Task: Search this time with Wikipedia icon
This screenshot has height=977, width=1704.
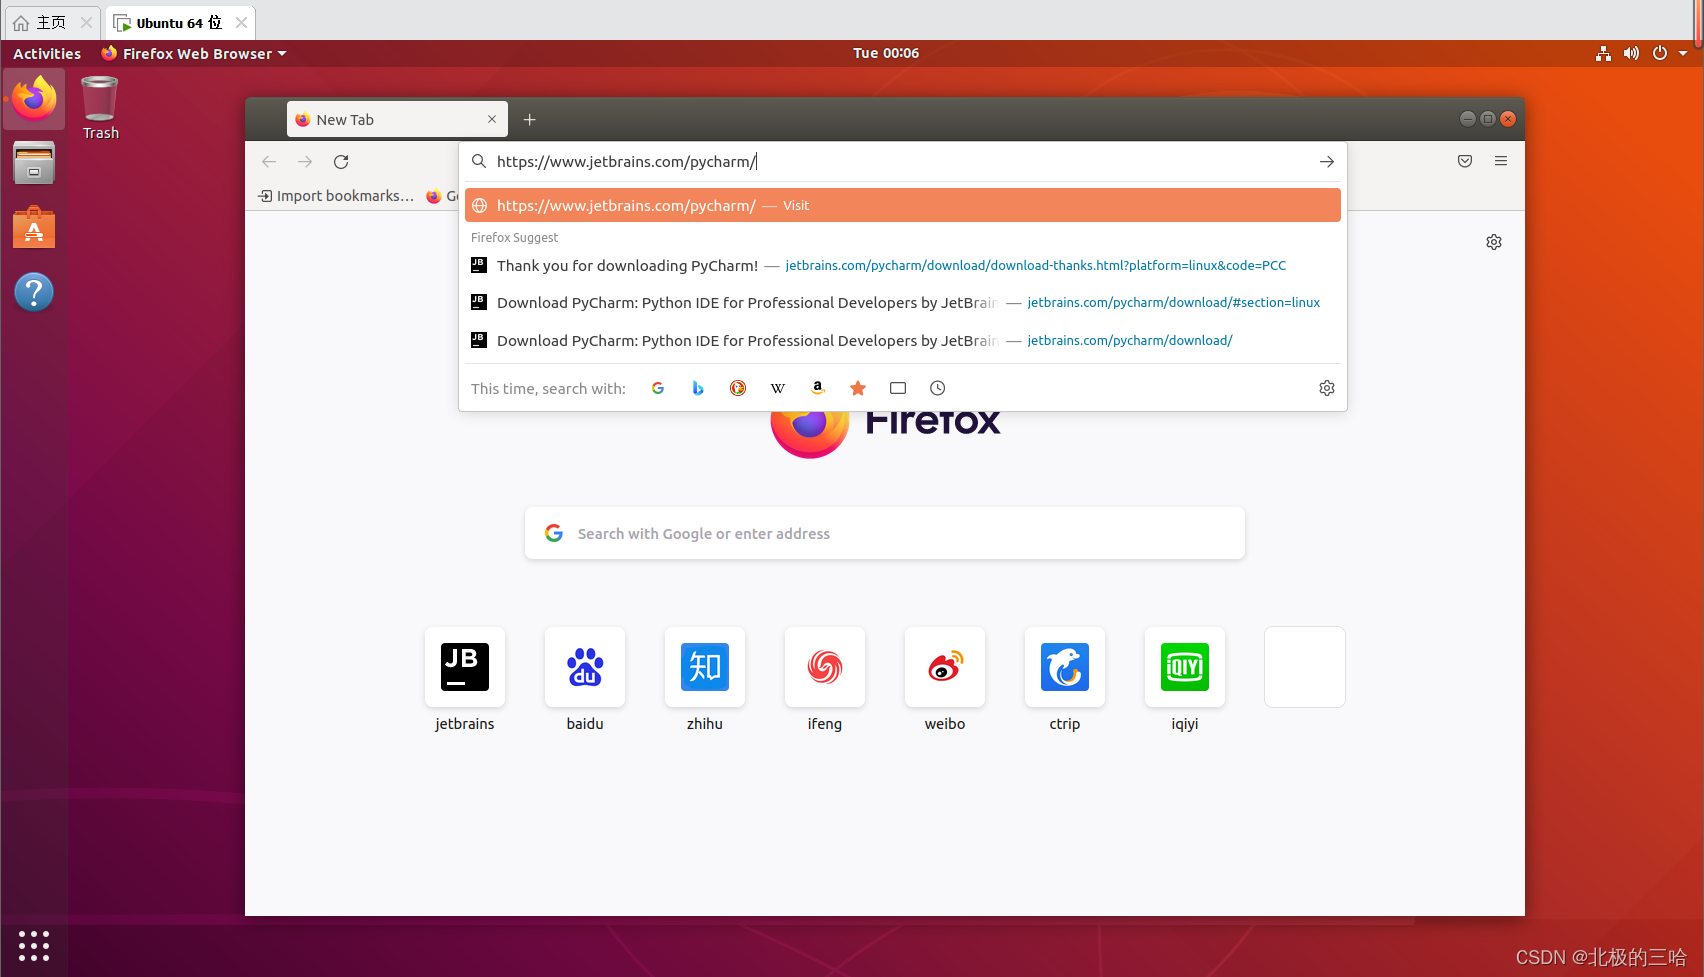Action: [778, 388]
